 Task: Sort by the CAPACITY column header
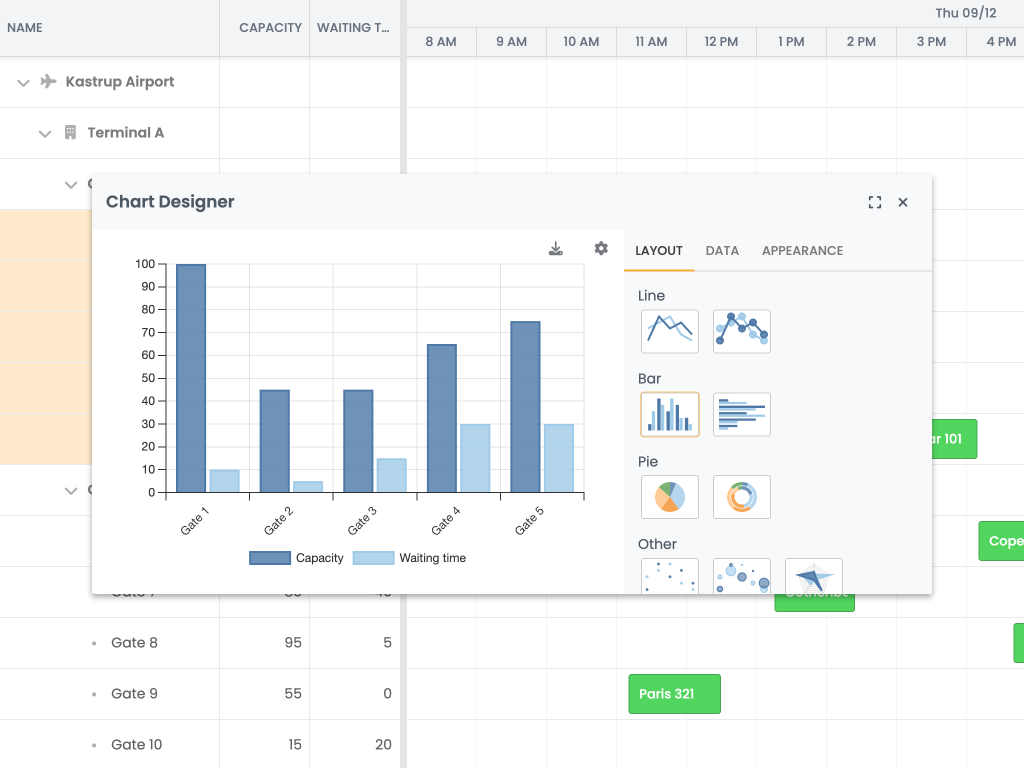point(264,28)
